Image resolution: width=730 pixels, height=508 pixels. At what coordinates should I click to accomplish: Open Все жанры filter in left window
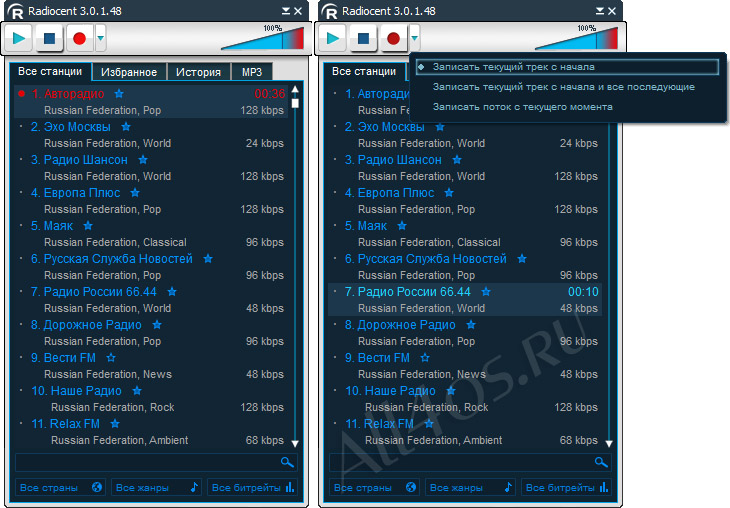[156, 488]
